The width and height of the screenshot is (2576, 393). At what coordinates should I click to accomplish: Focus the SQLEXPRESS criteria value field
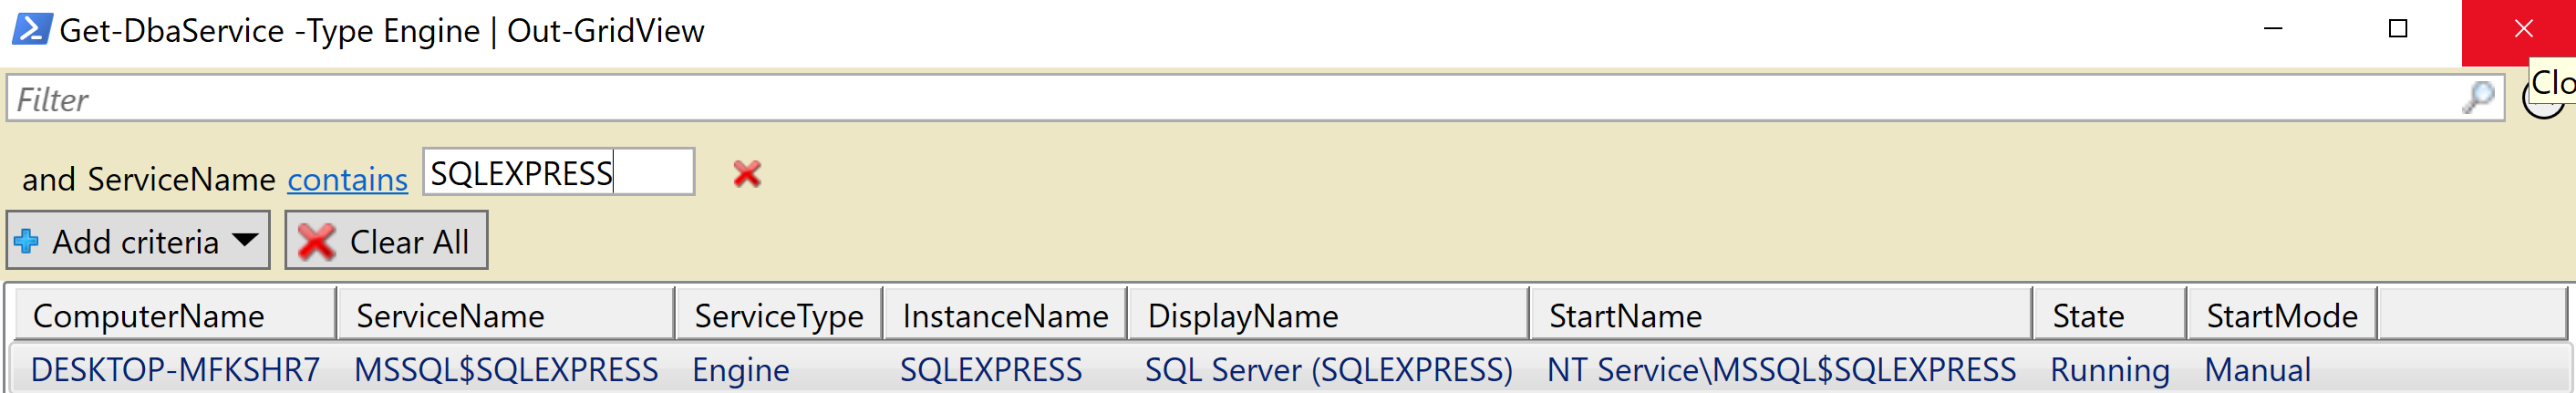coord(557,173)
